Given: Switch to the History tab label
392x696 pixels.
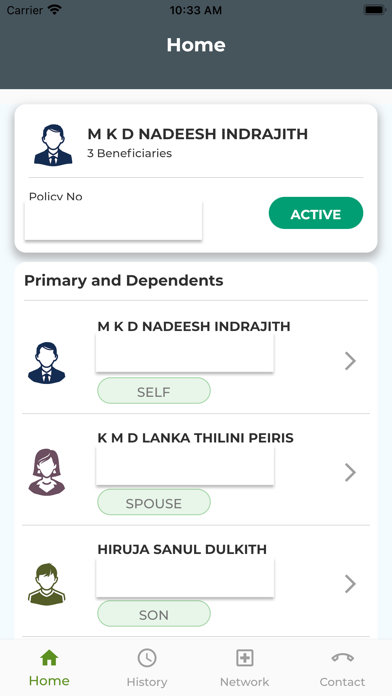Looking at the screenshot, I should tap(147, 682).
